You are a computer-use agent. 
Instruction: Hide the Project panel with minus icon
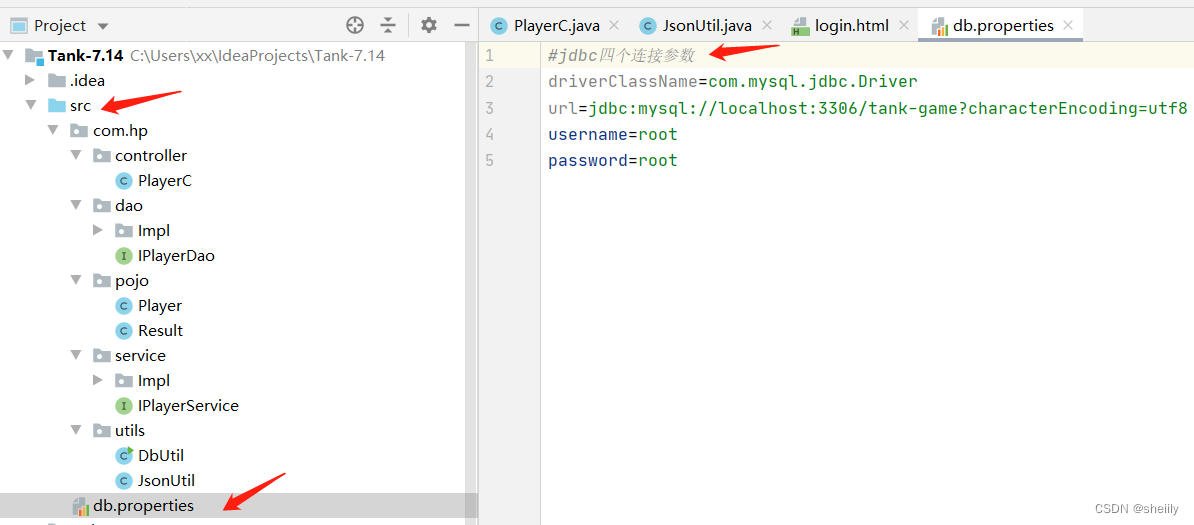[461, 25]
